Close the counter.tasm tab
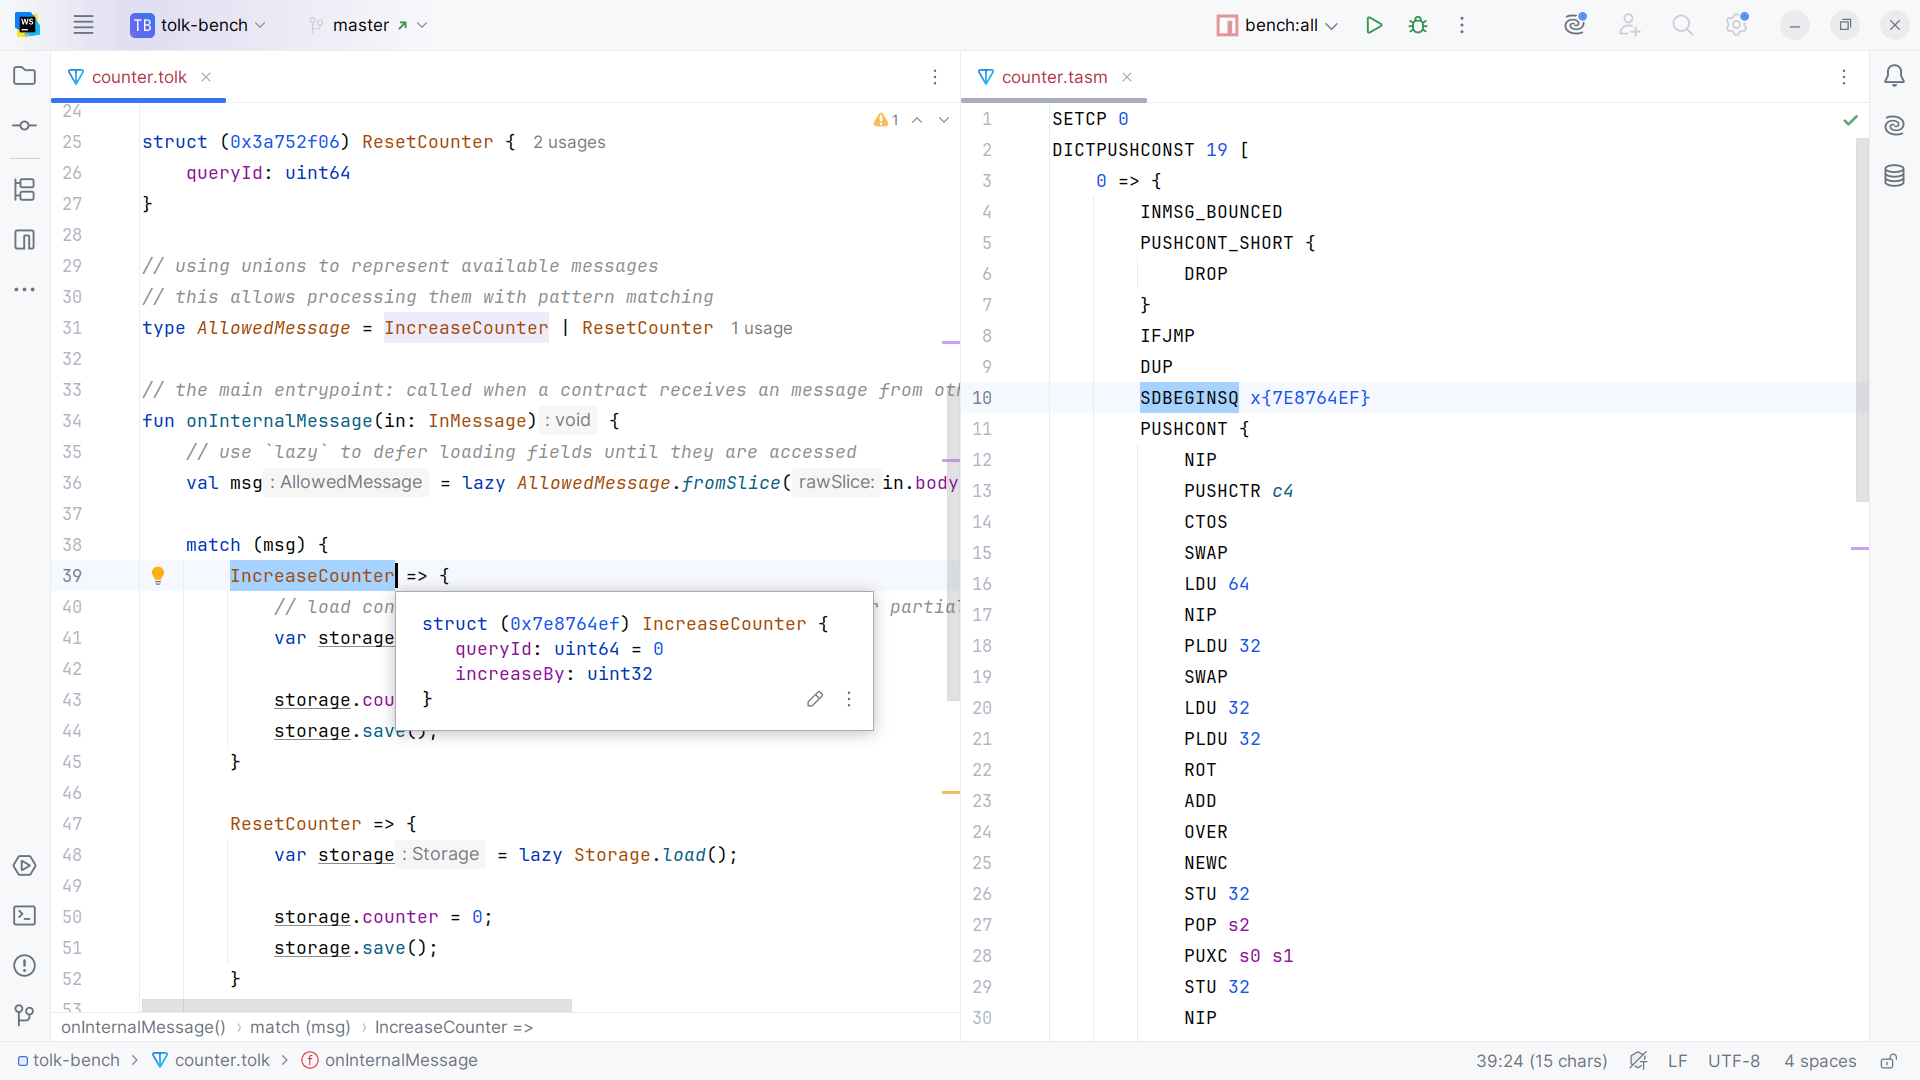 pos(1127,77)
